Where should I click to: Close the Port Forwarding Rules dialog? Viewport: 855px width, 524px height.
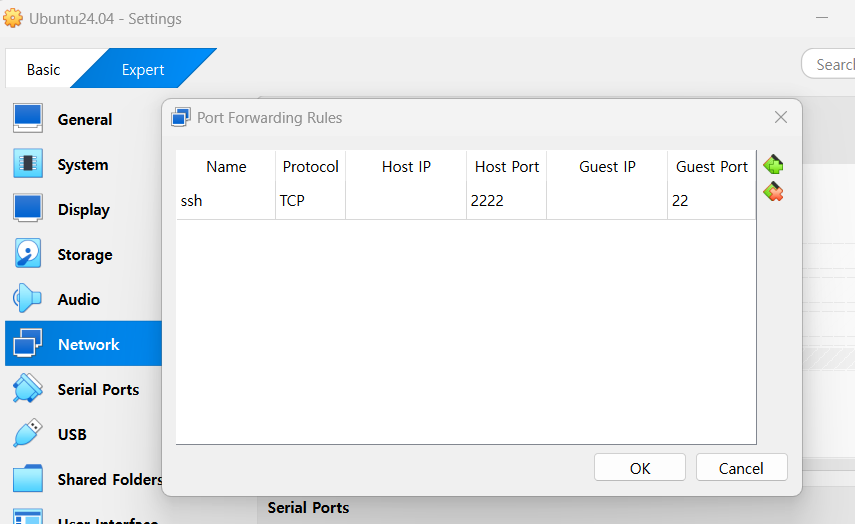click(x=781, y=117)
